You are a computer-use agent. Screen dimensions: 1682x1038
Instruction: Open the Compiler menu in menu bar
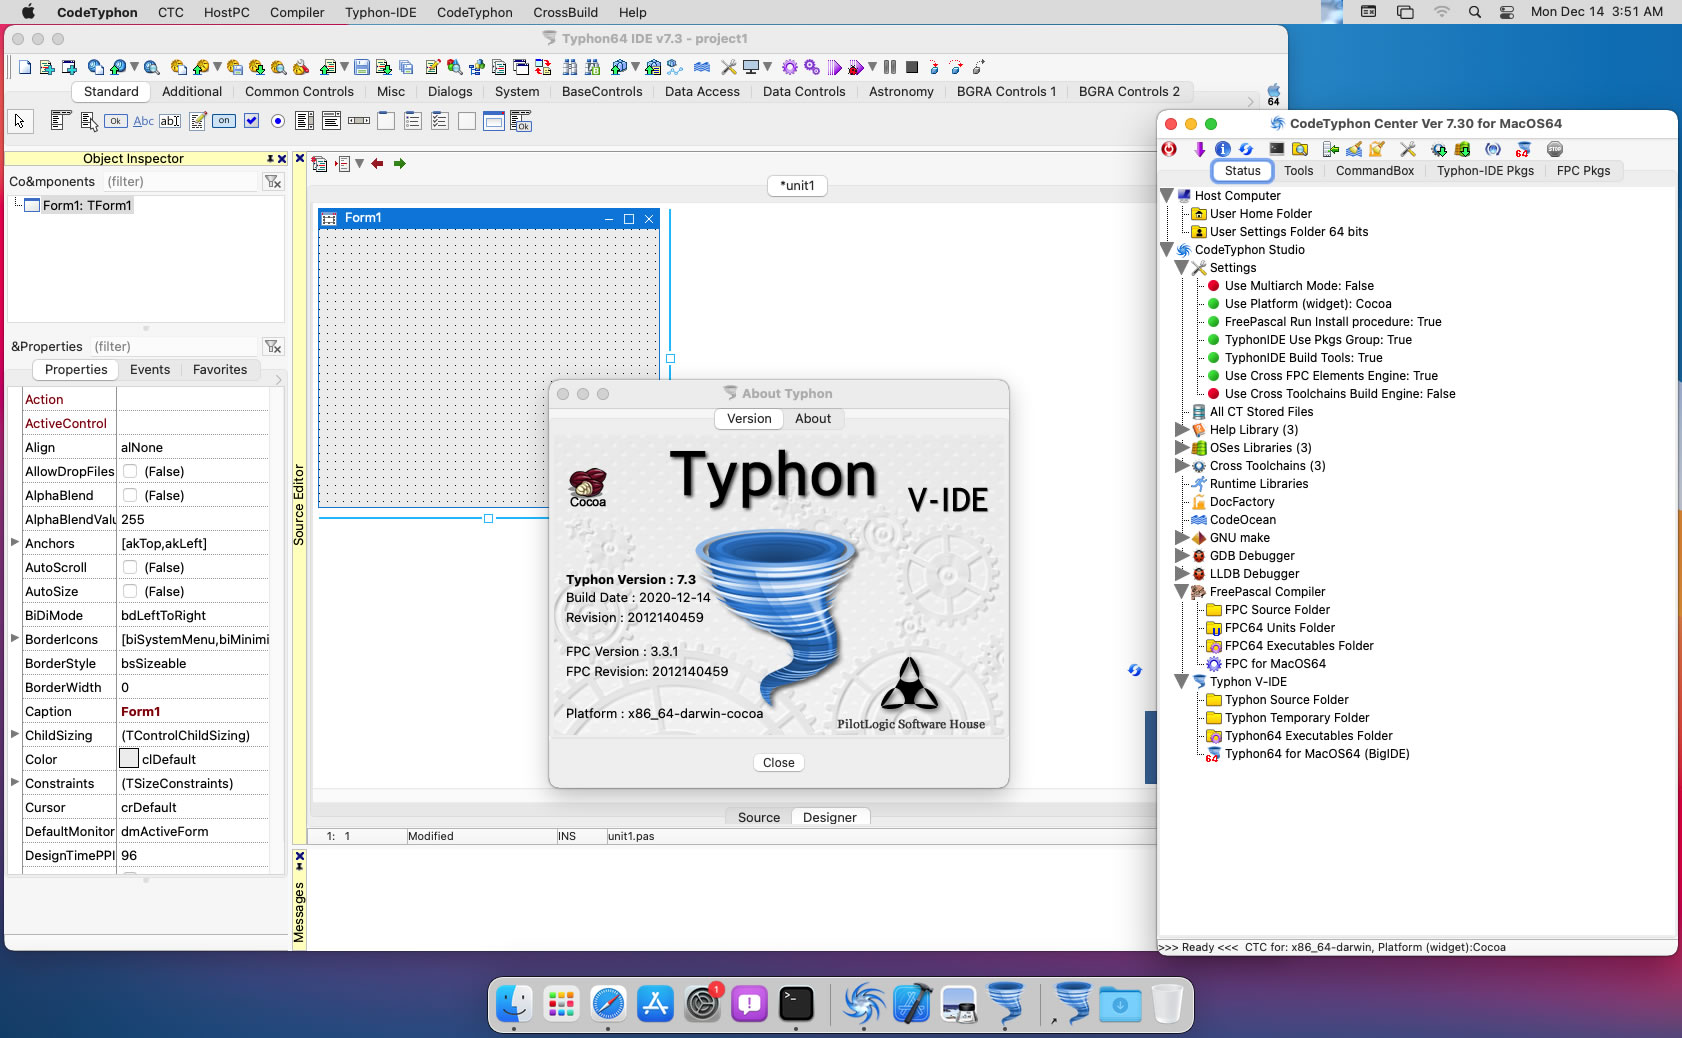click(x=297, y=12)
